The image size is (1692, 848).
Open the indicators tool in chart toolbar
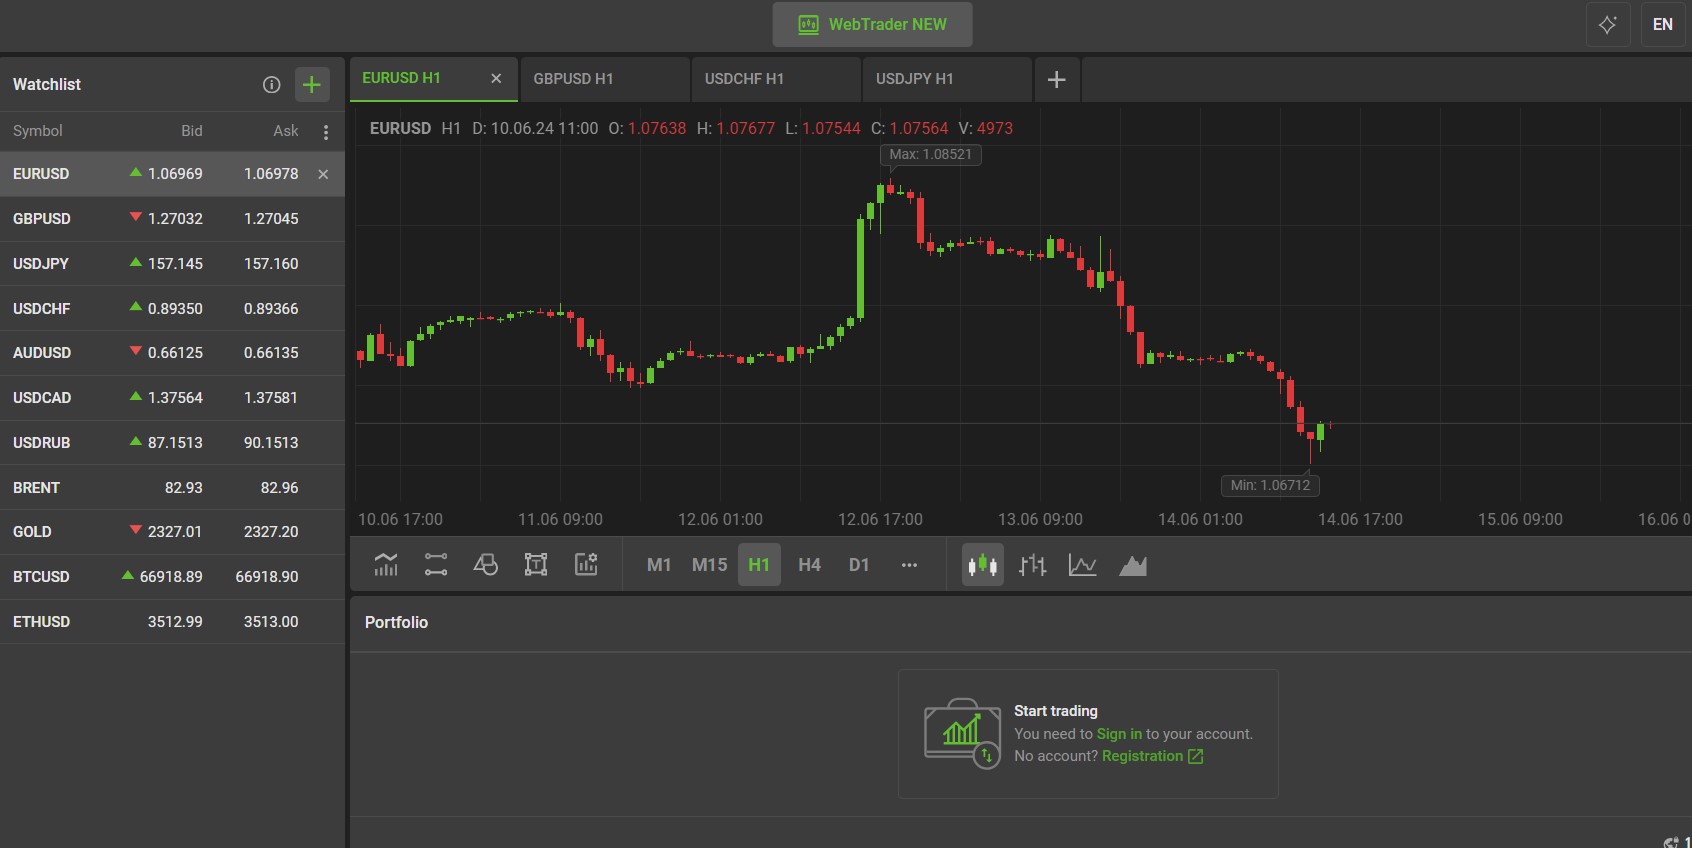(x=386, y=565)
